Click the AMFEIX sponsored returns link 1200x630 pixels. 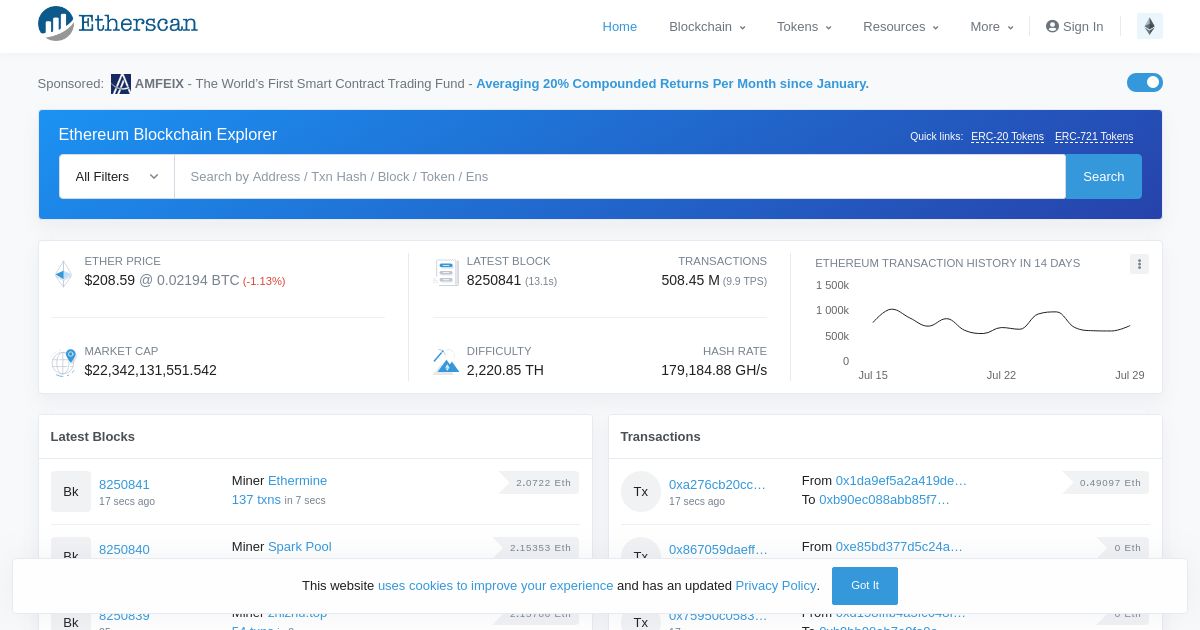pyautogui.click(x=672, y=84)
